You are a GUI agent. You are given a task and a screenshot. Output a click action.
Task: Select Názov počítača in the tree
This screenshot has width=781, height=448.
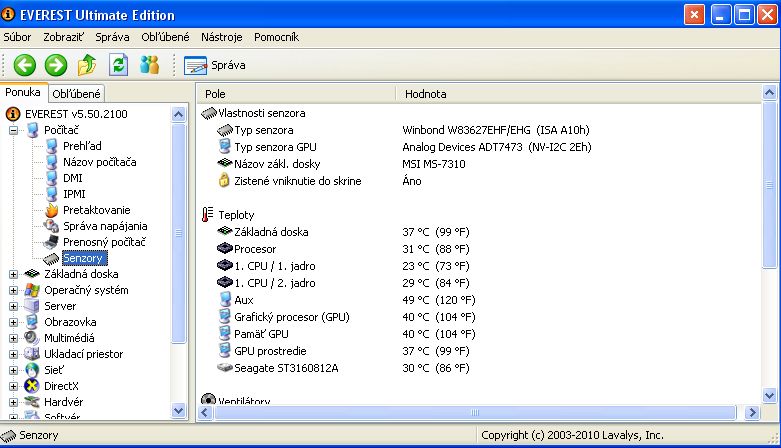point(100,162)
